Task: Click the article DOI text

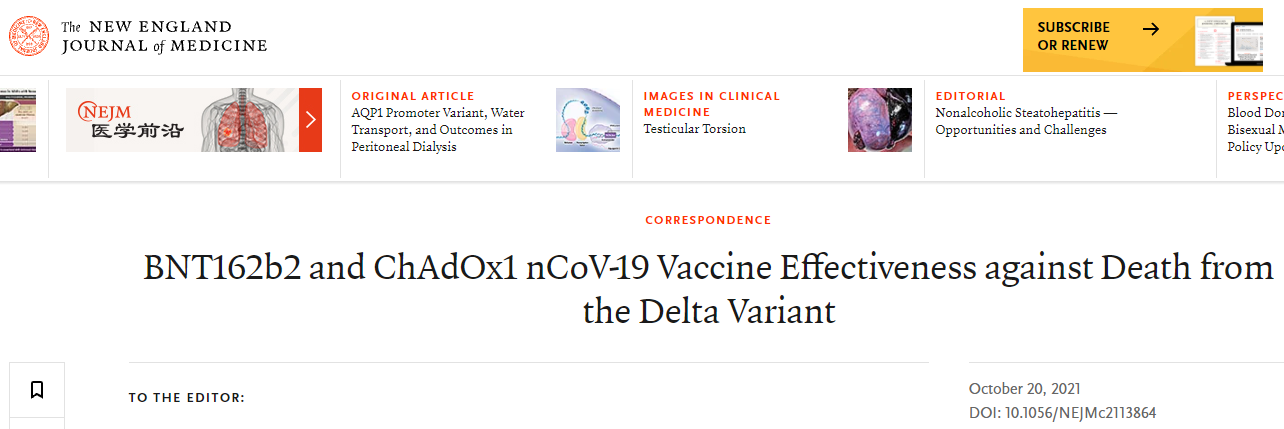Action: pos(1062,413)
